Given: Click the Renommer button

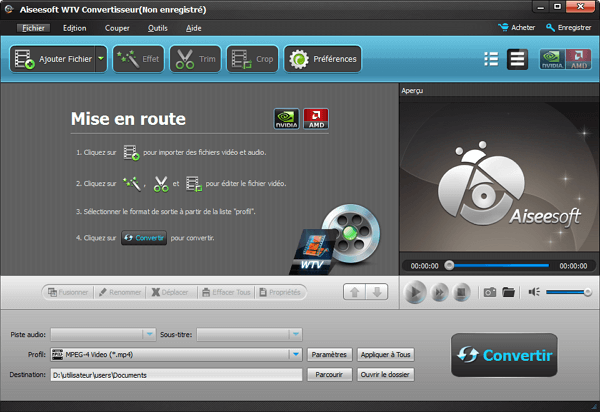Looking at the screenshot, I should 120,292.
